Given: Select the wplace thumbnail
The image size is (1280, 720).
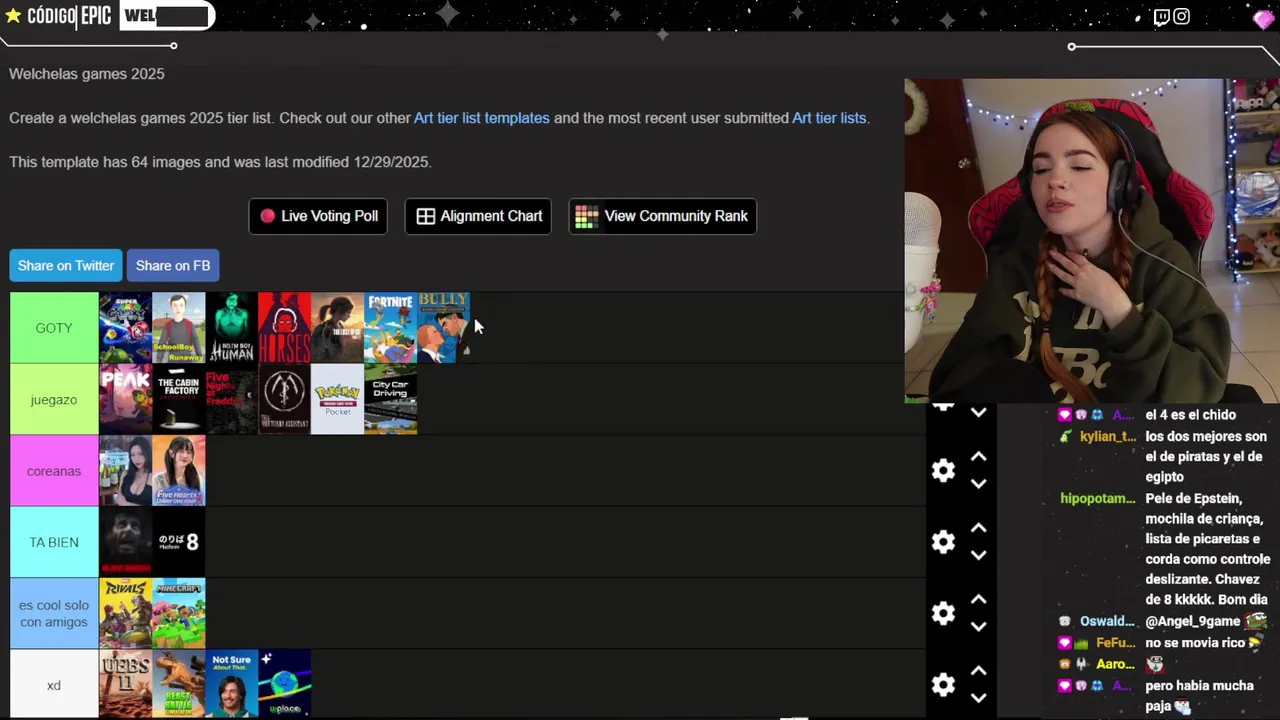Looking at the screenshot, I should point(284,685).
